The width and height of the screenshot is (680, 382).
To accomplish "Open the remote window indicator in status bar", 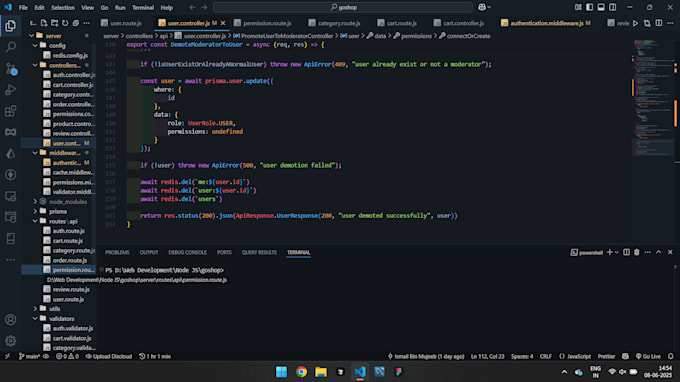I will 7,356.
